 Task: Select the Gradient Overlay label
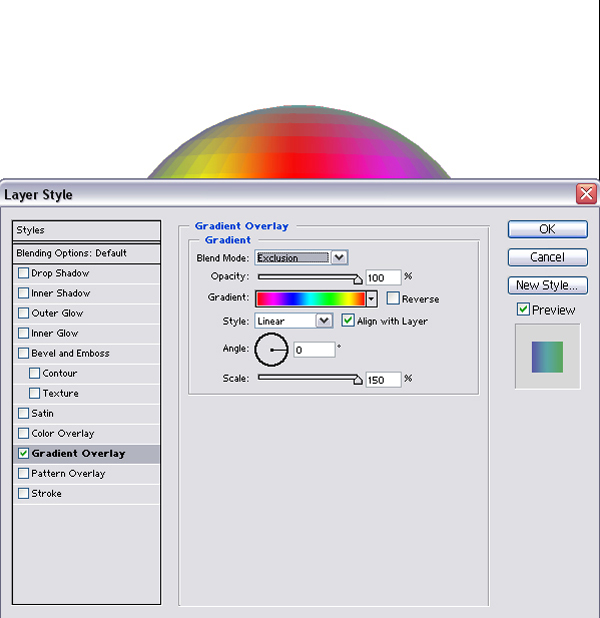(78, 453)
